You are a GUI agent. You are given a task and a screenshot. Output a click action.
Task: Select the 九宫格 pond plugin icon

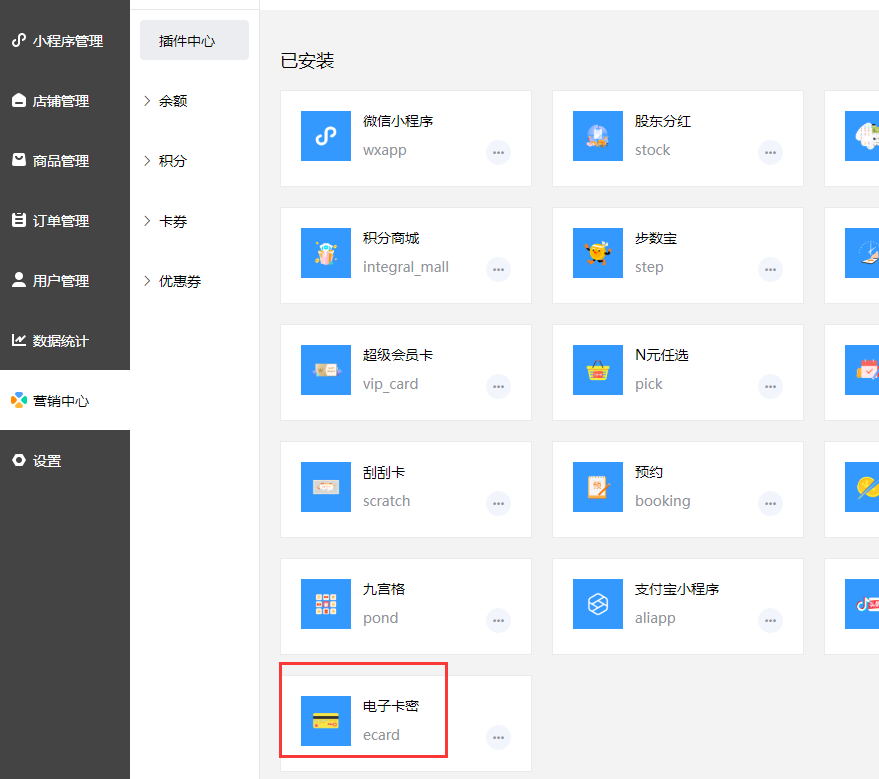tap(325, 604)
